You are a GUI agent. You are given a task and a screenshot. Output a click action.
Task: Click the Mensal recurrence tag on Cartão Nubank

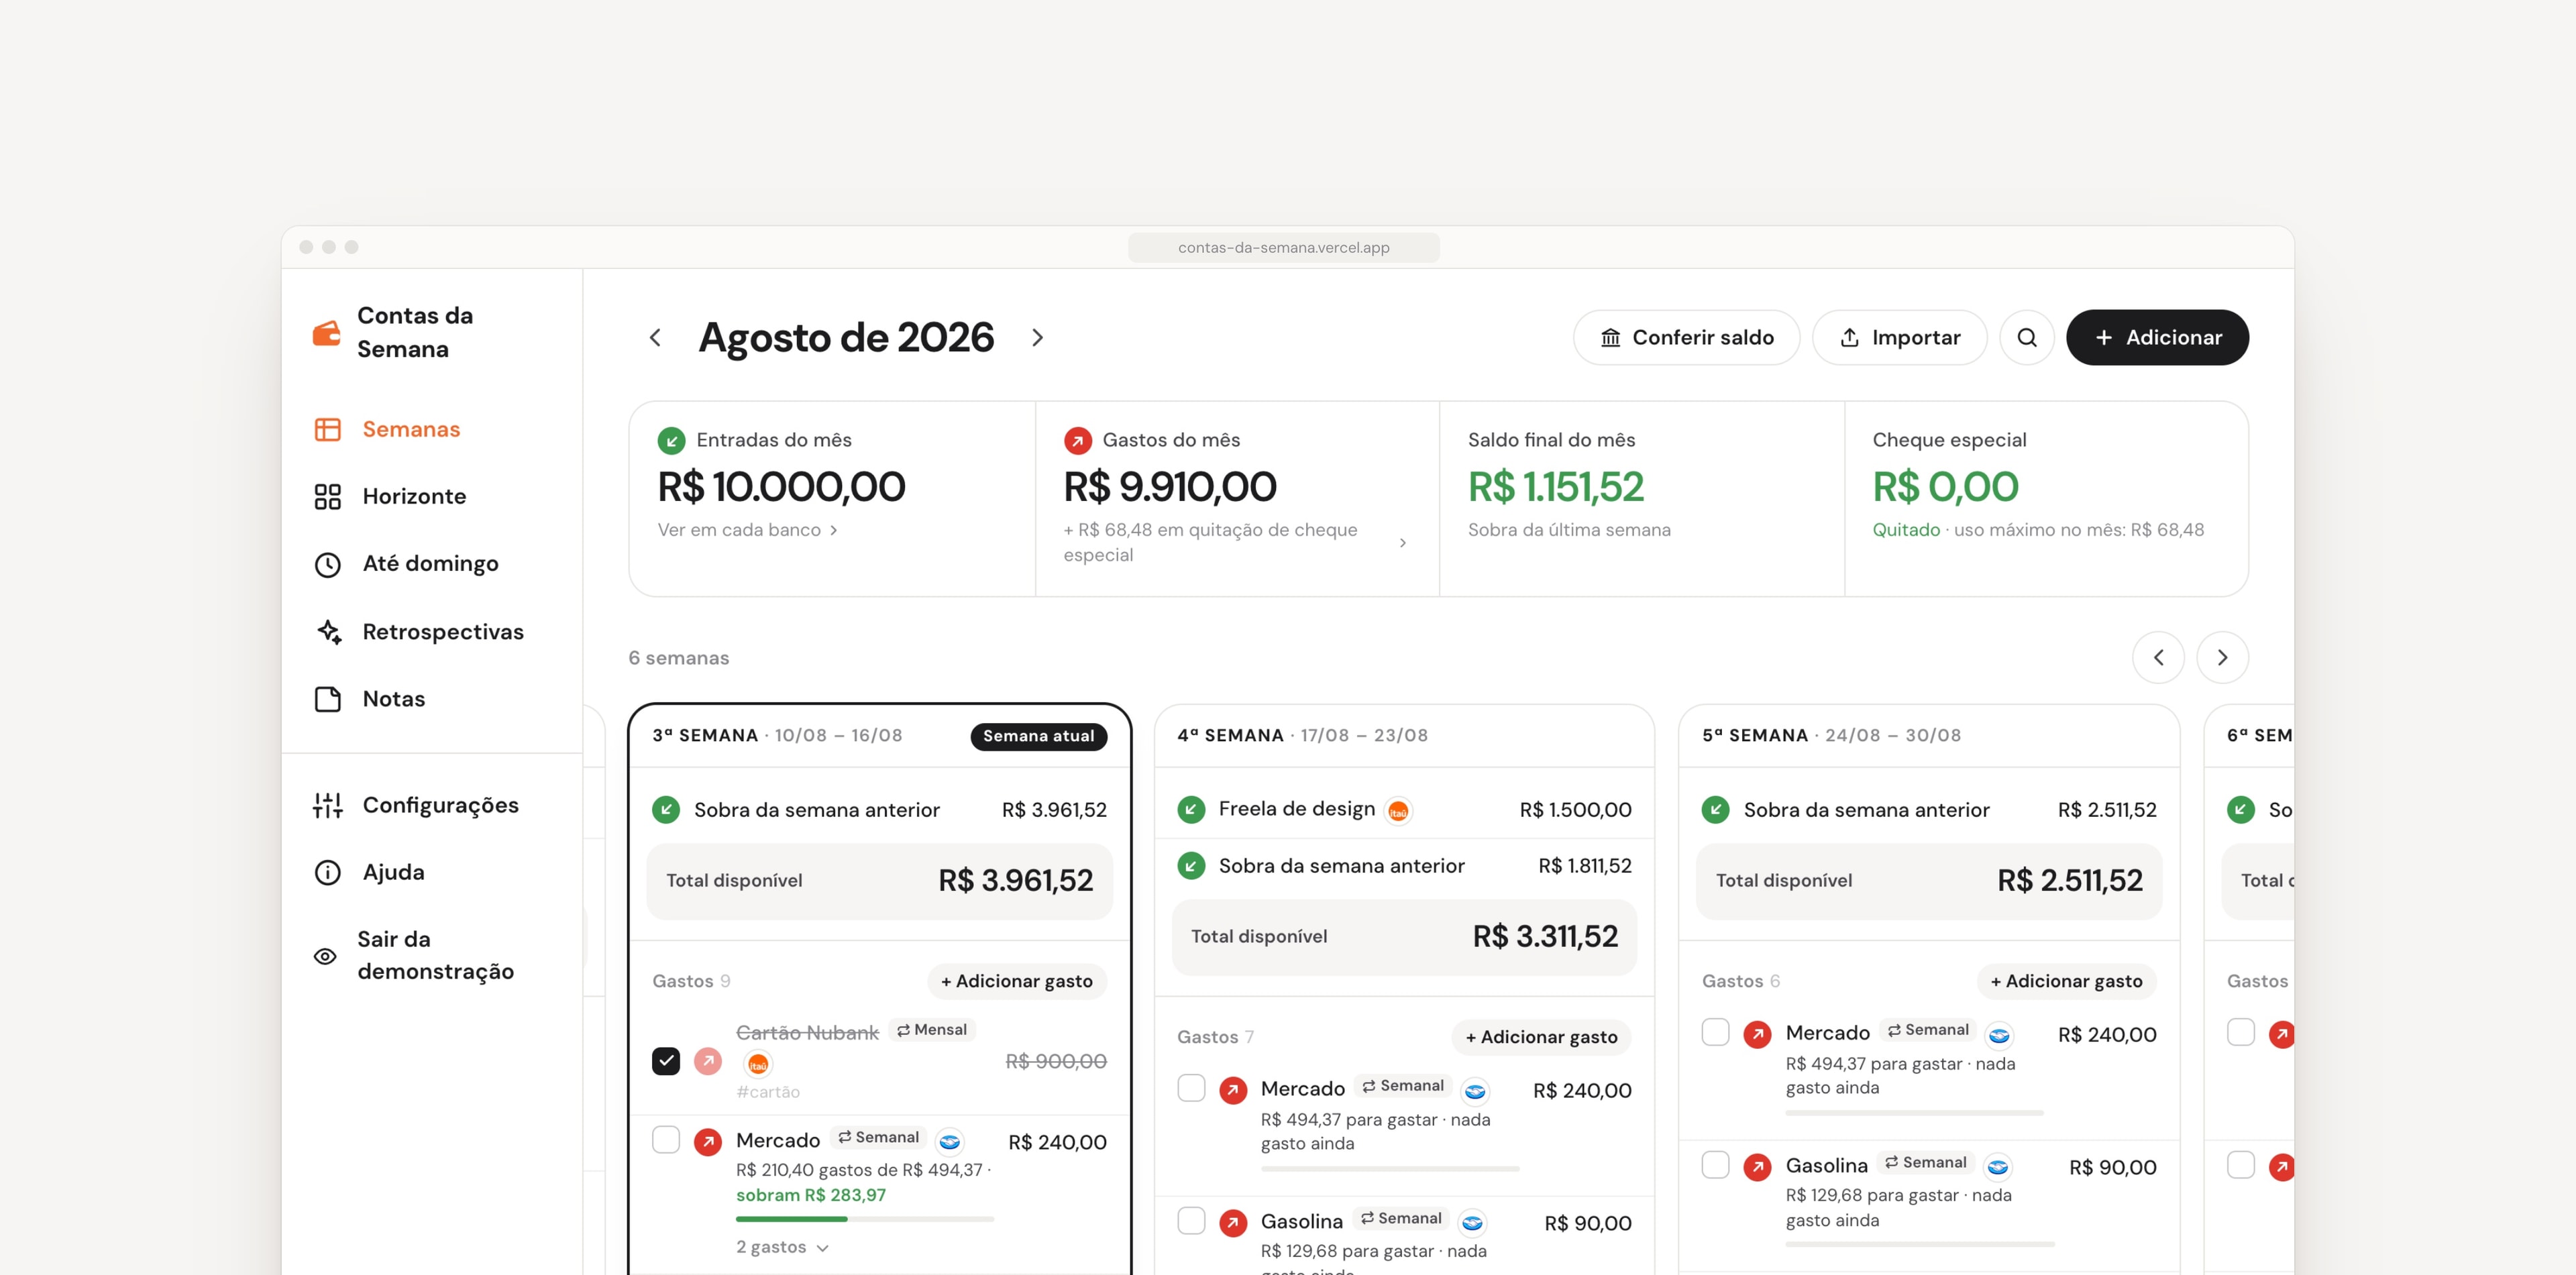[931, 1030]
